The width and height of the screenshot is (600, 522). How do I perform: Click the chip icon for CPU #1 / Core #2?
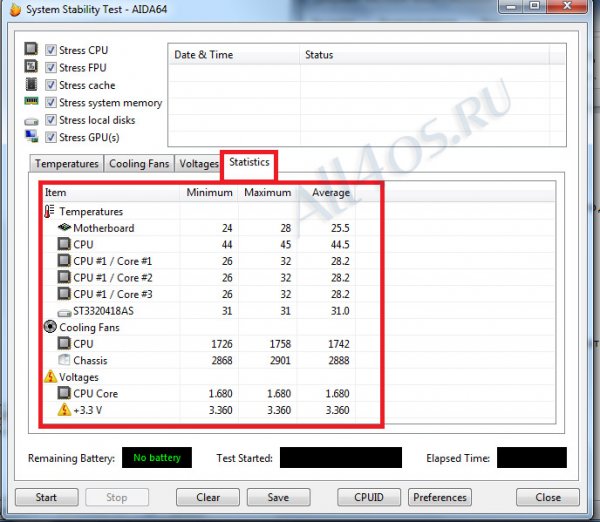tap(64, 277)
